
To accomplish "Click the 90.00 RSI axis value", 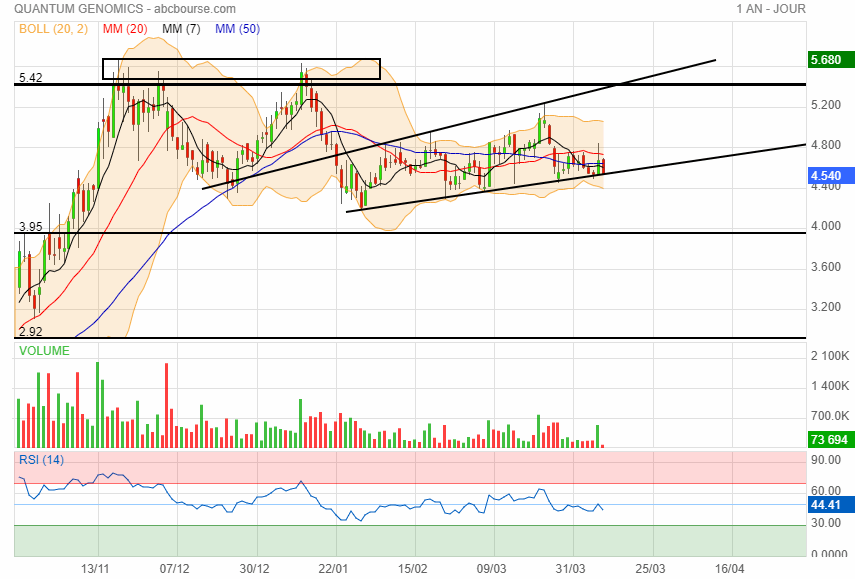I will coord(826,460).
